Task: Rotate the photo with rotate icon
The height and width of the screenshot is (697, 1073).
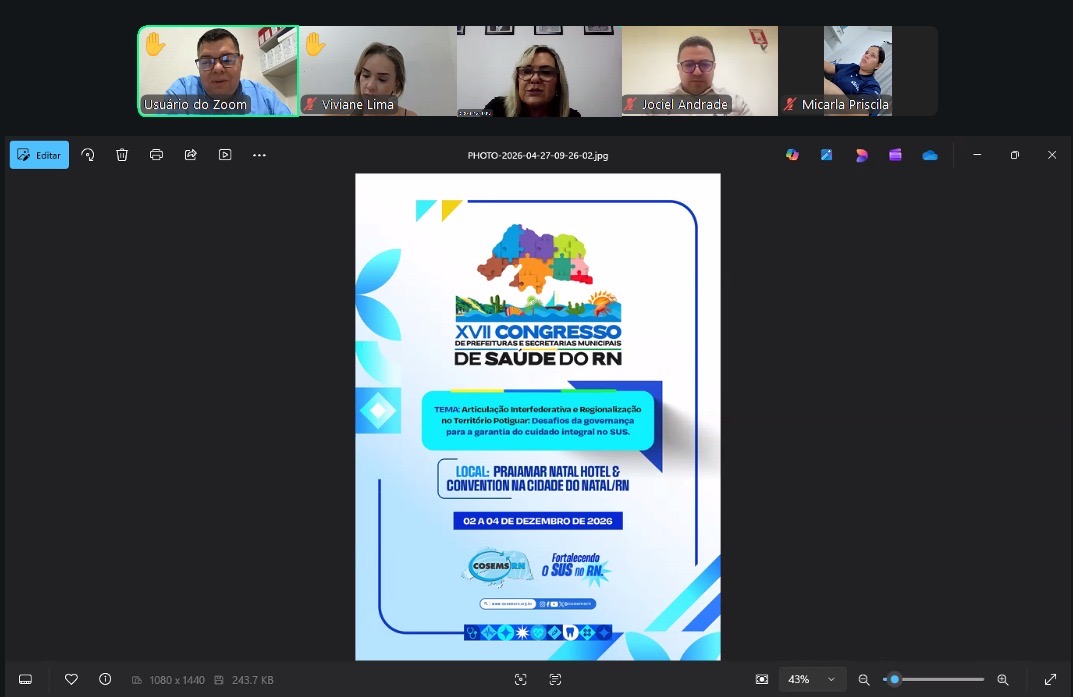Action: (88, 155)
